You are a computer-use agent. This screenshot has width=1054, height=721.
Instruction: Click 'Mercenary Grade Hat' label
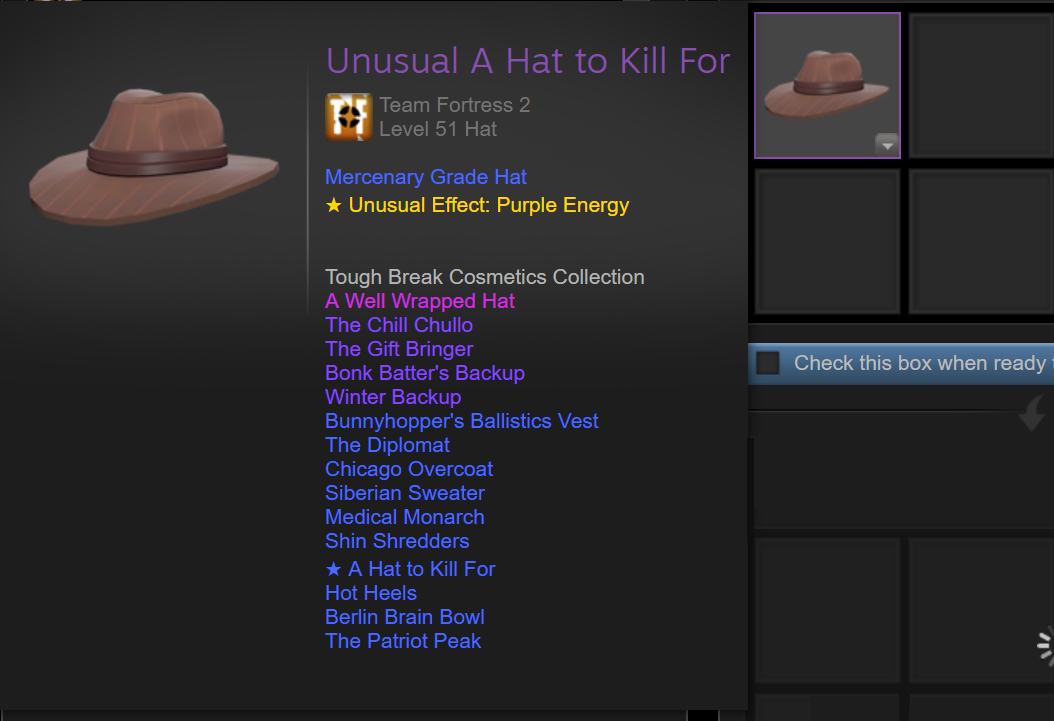click(425, 177)
